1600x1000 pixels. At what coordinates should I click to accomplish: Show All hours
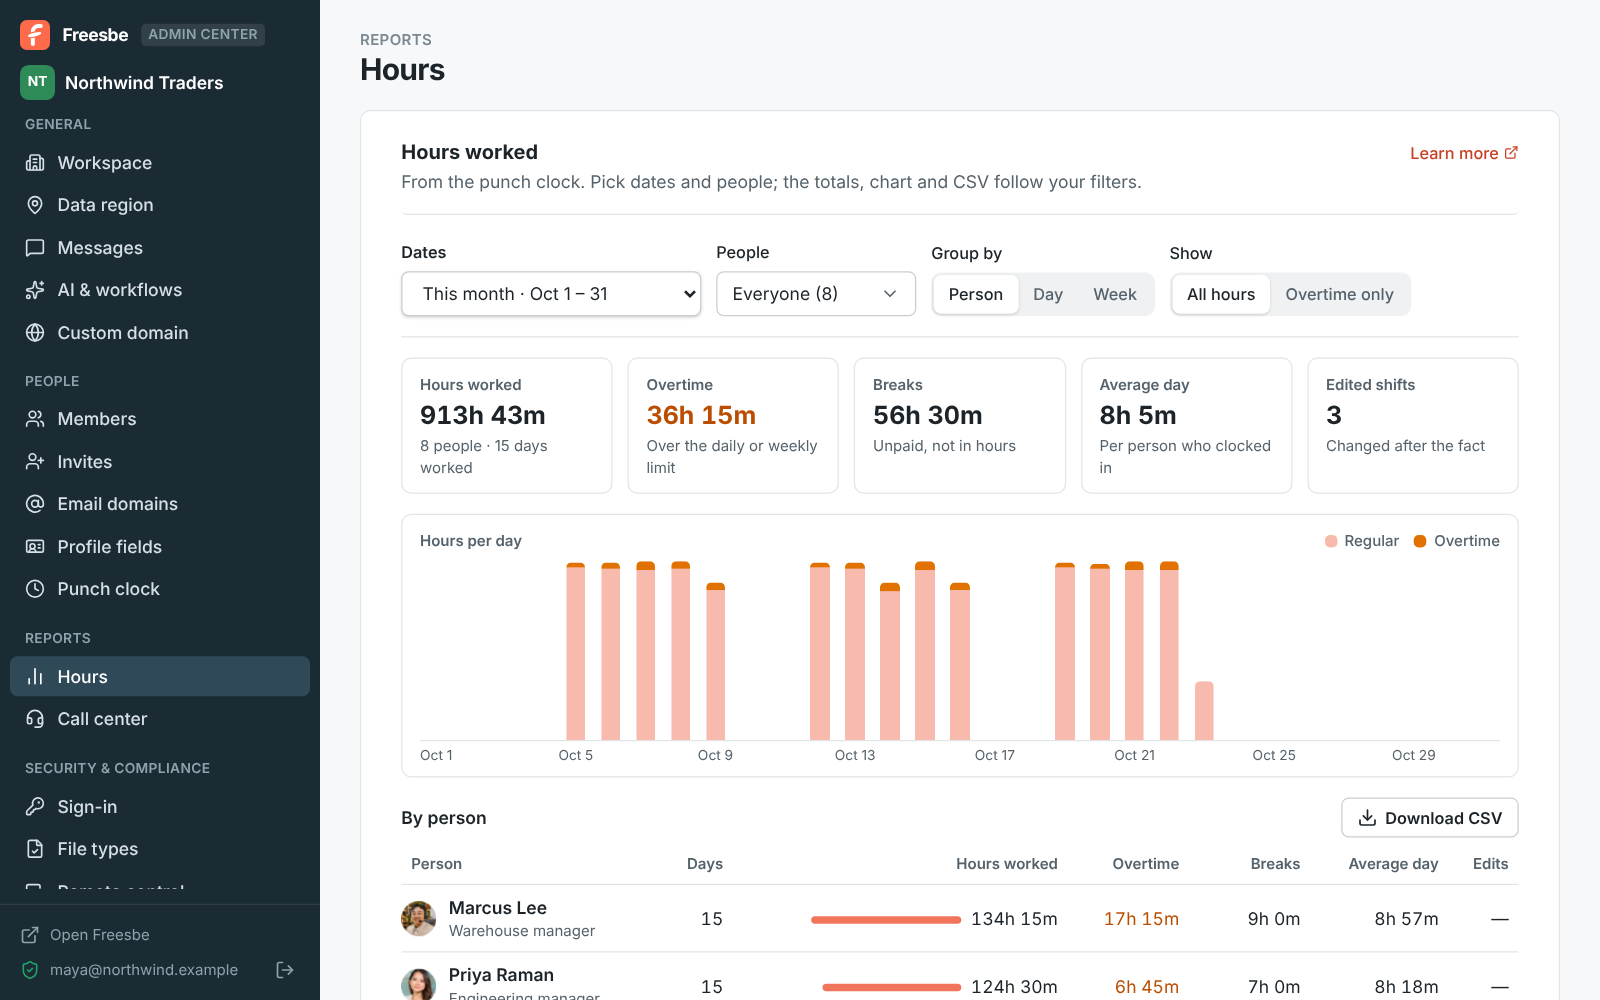[1221, 295]
